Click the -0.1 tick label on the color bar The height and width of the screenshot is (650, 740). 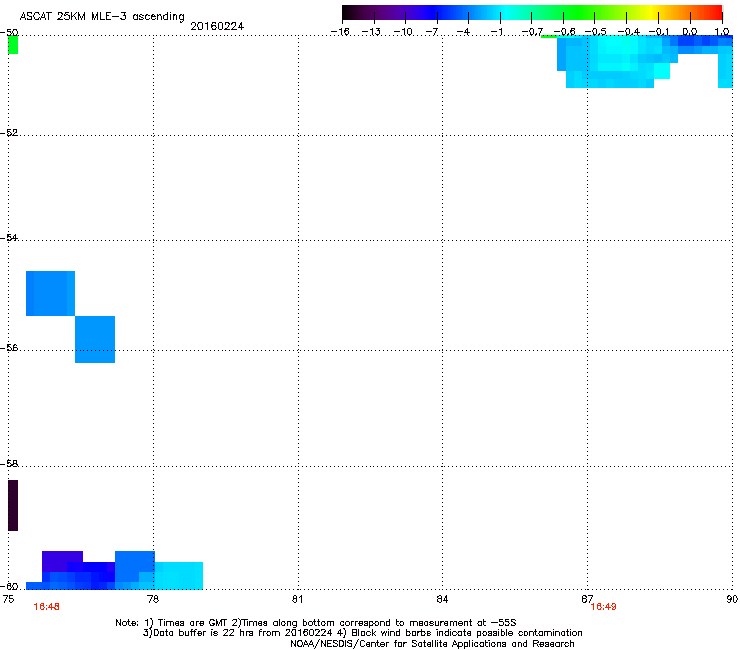click(659, 32)
